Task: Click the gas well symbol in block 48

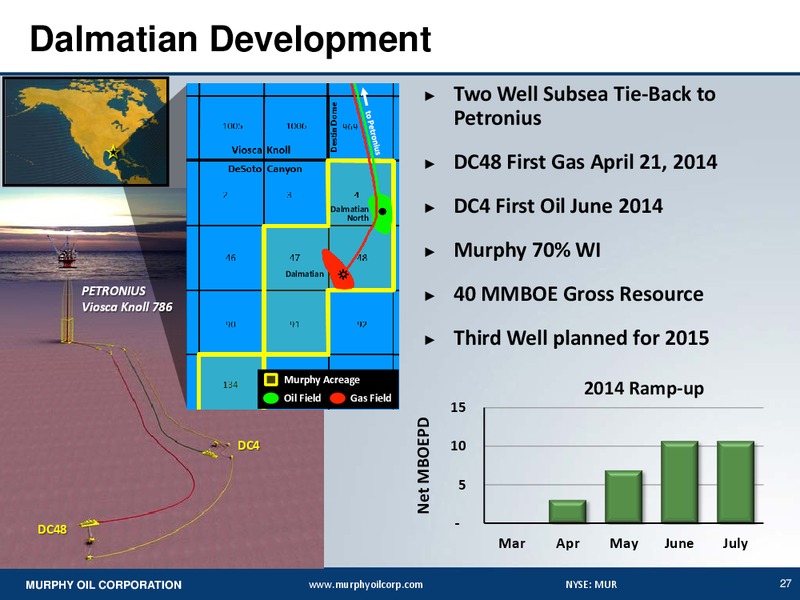Action: (x=343, y=274)
